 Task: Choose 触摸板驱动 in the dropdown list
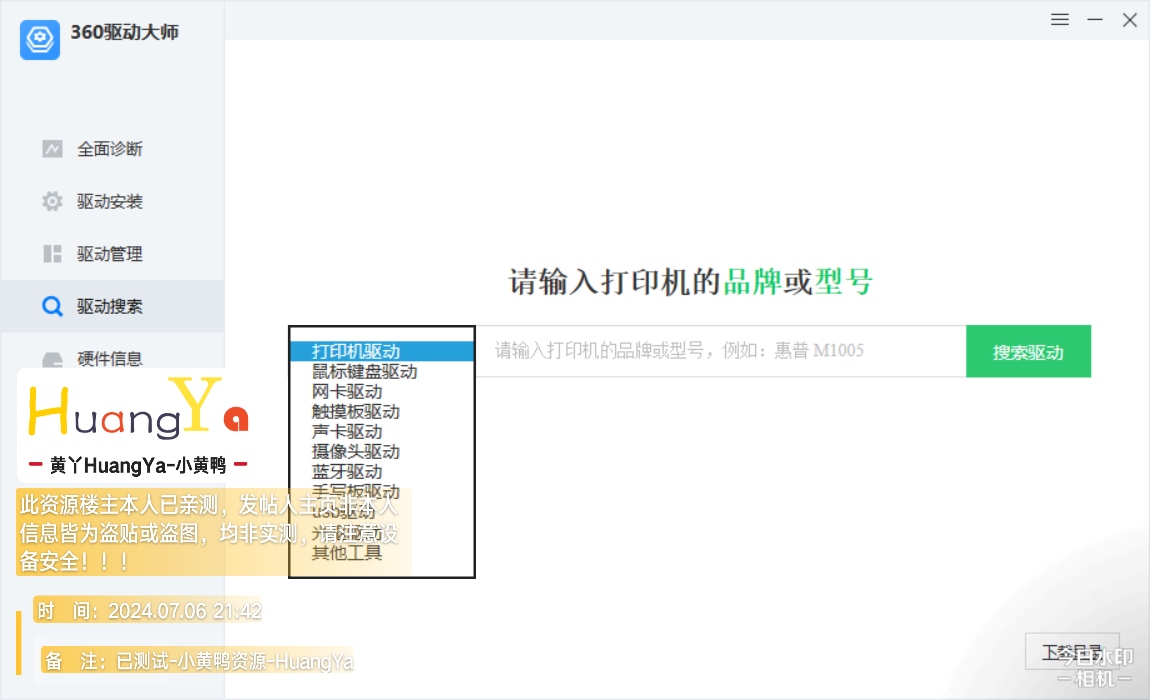(x=382, y=412)
